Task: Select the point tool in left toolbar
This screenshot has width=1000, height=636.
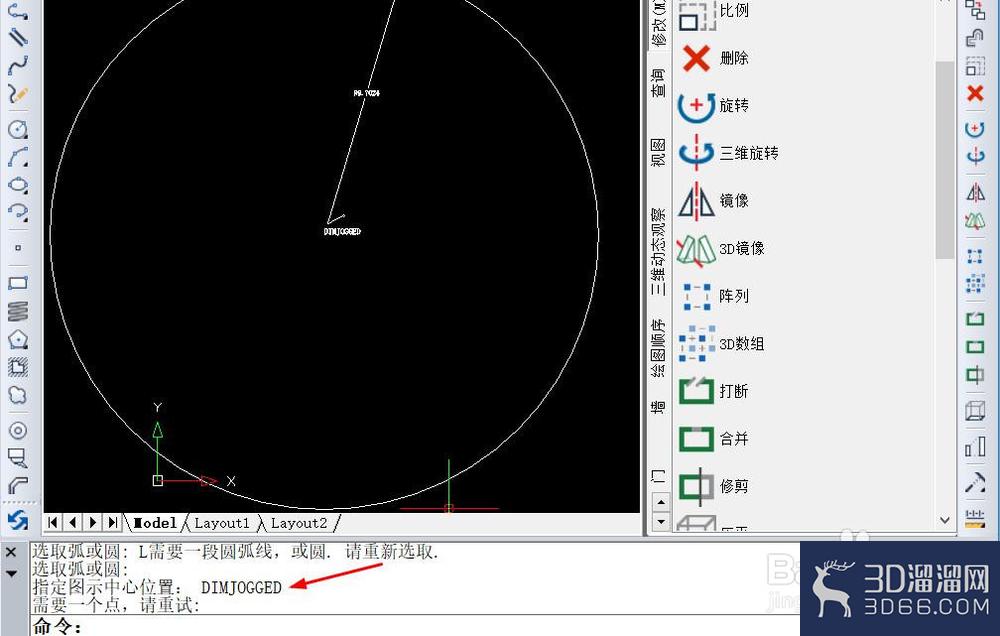Action: tap(18, 248)
